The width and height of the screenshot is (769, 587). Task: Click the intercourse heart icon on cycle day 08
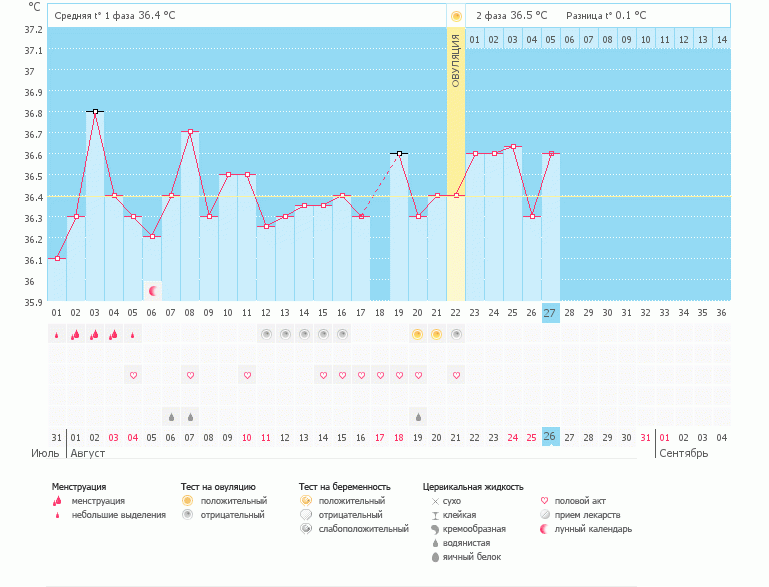[190, 375]
